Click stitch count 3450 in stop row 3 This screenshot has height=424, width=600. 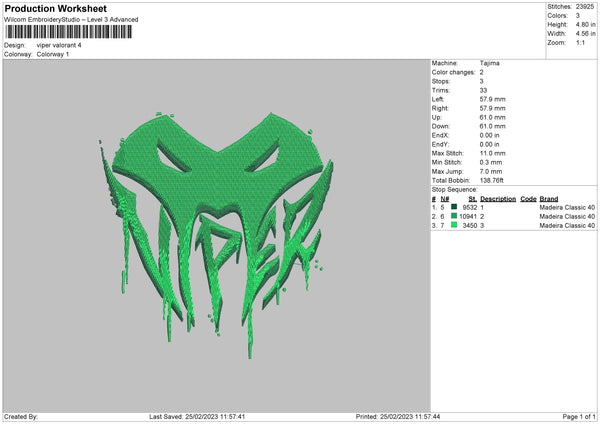pos(470,226)
